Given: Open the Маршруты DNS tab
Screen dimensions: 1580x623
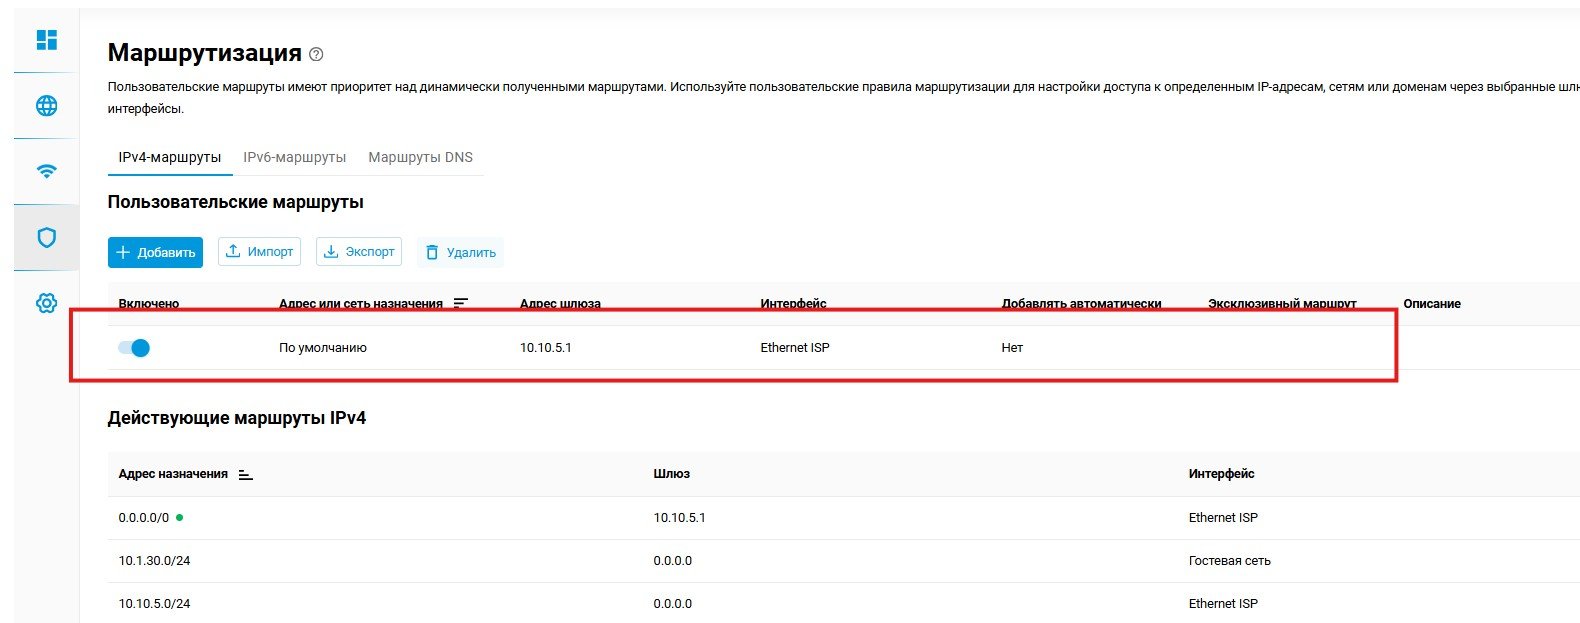Looking at the screenshot, I should [420, 157].
